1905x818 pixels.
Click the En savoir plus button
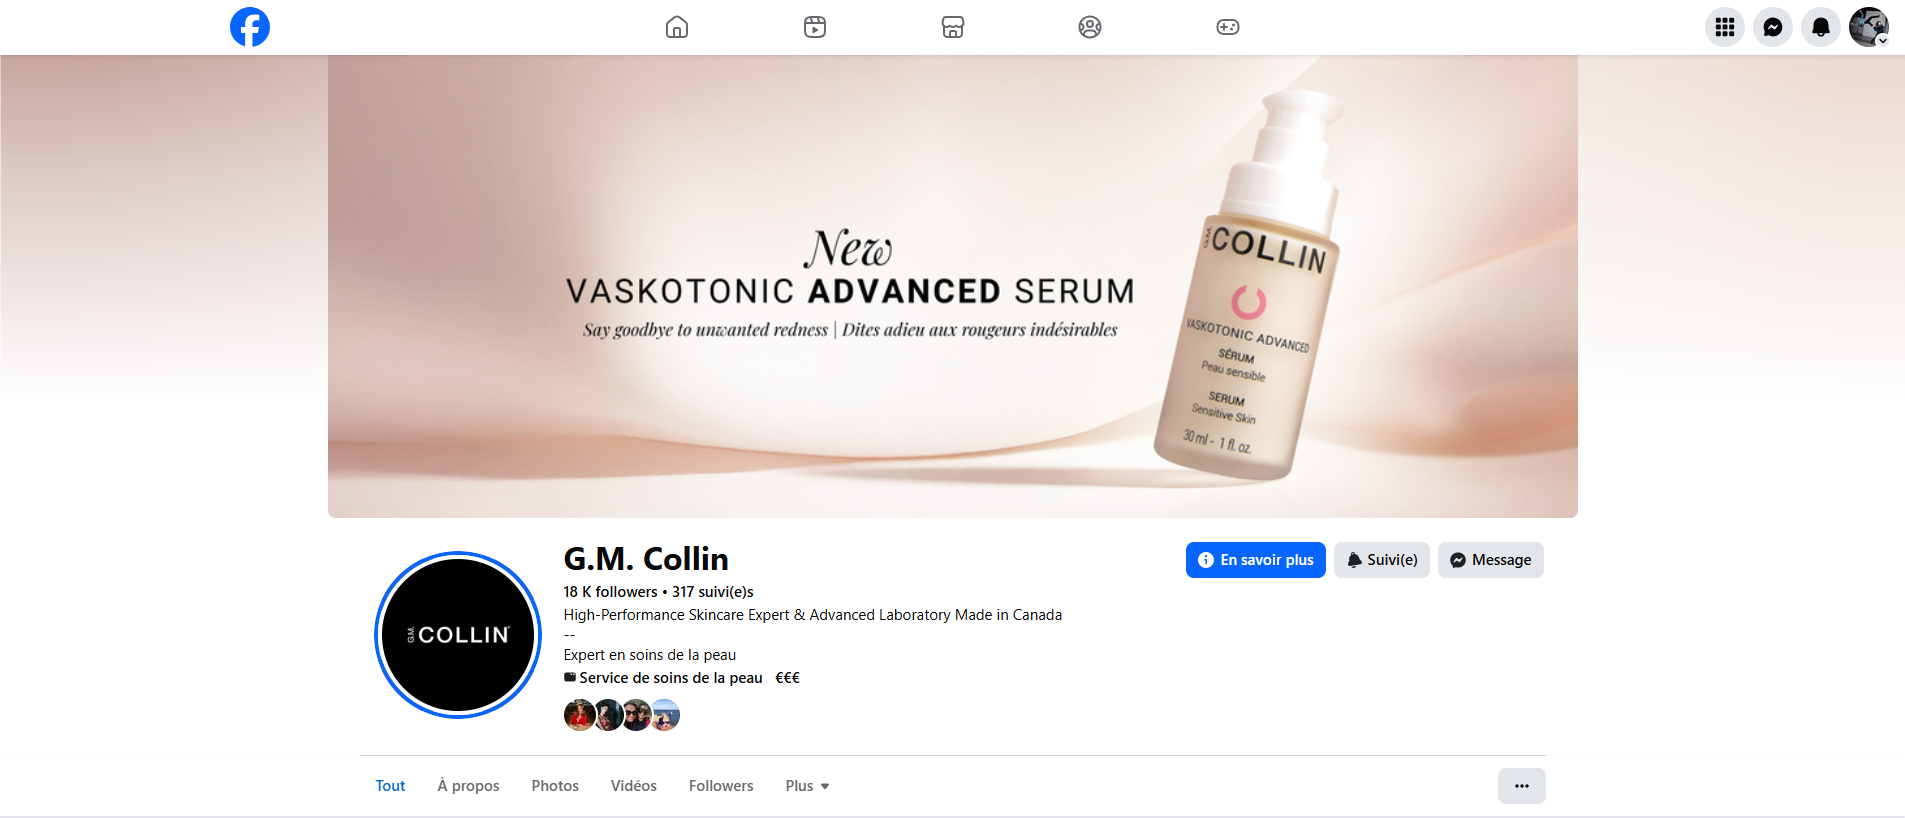(1256, 560)
